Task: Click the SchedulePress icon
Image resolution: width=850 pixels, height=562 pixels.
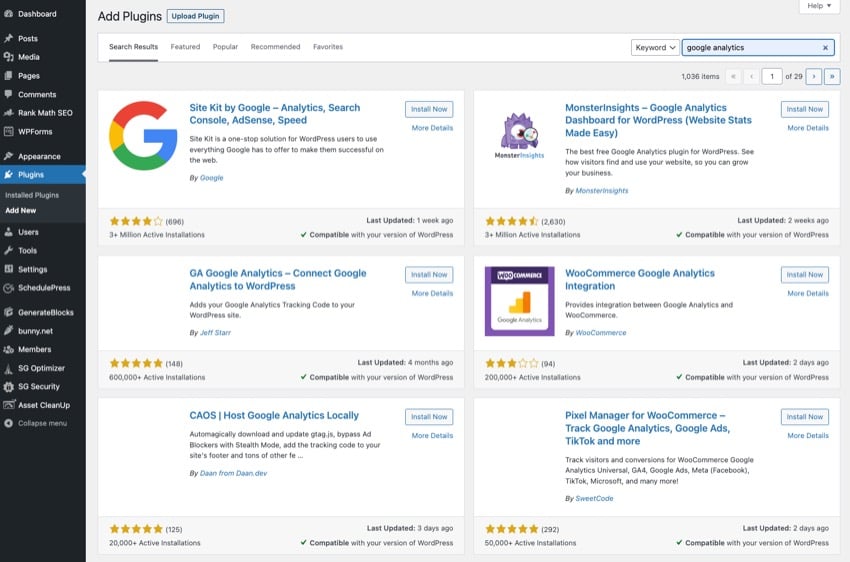Action: (x=9, y=288)
